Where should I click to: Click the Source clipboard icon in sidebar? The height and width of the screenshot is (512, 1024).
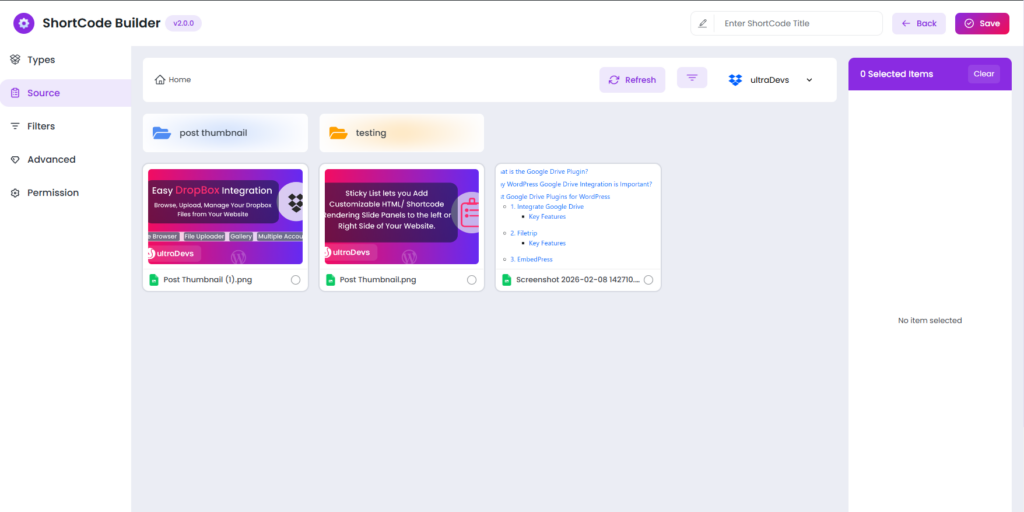pos(15,93)
